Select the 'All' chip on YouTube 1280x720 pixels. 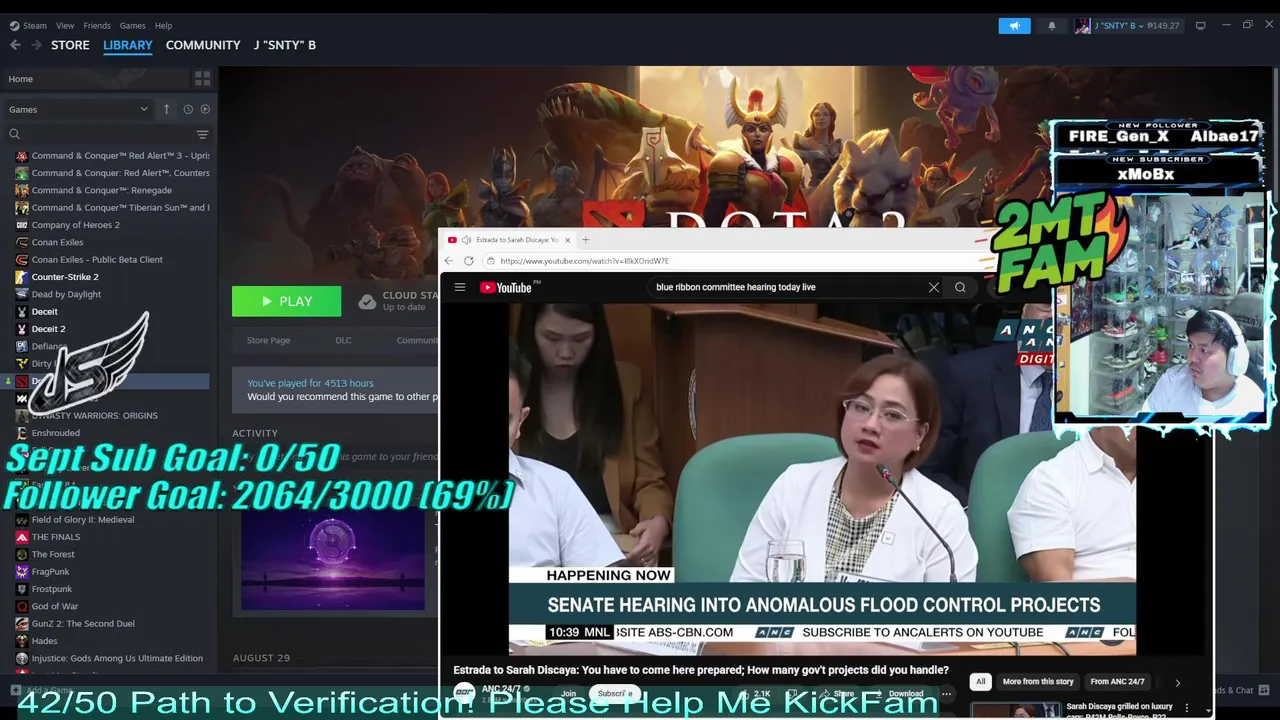pyautogui.click(x=980, y=682)
